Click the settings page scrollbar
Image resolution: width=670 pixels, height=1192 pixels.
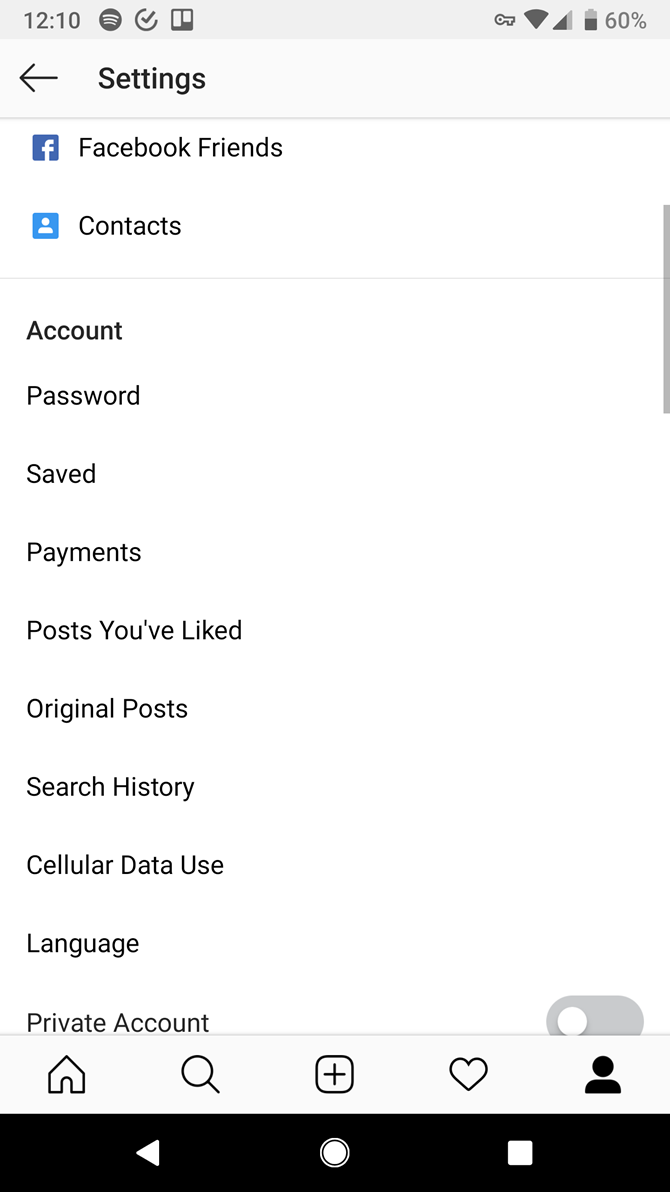[666, 308]
